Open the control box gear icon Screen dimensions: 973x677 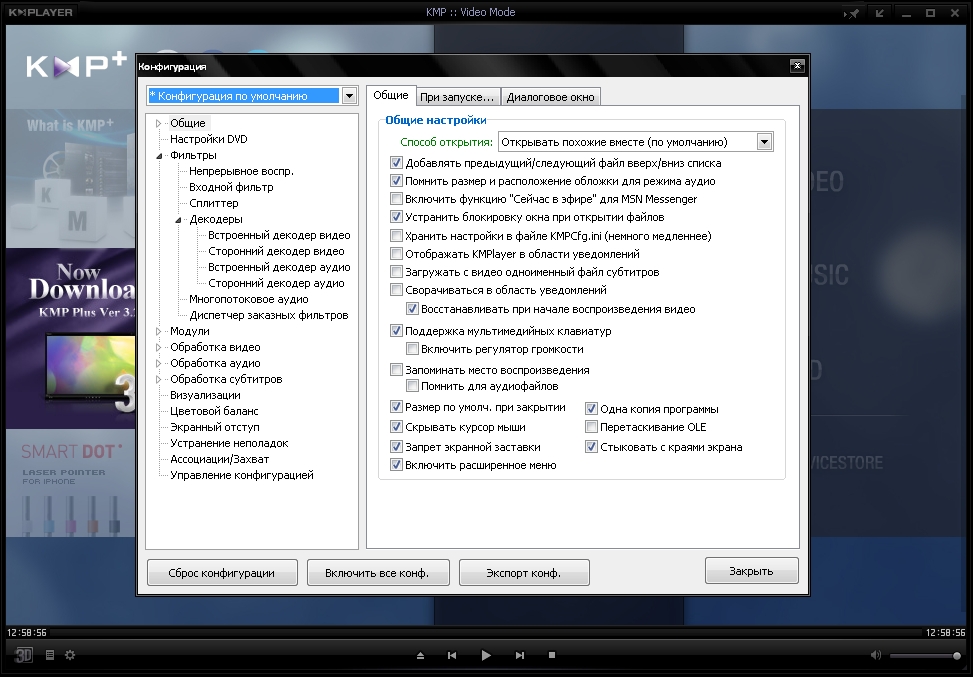[x=70, y=655]
